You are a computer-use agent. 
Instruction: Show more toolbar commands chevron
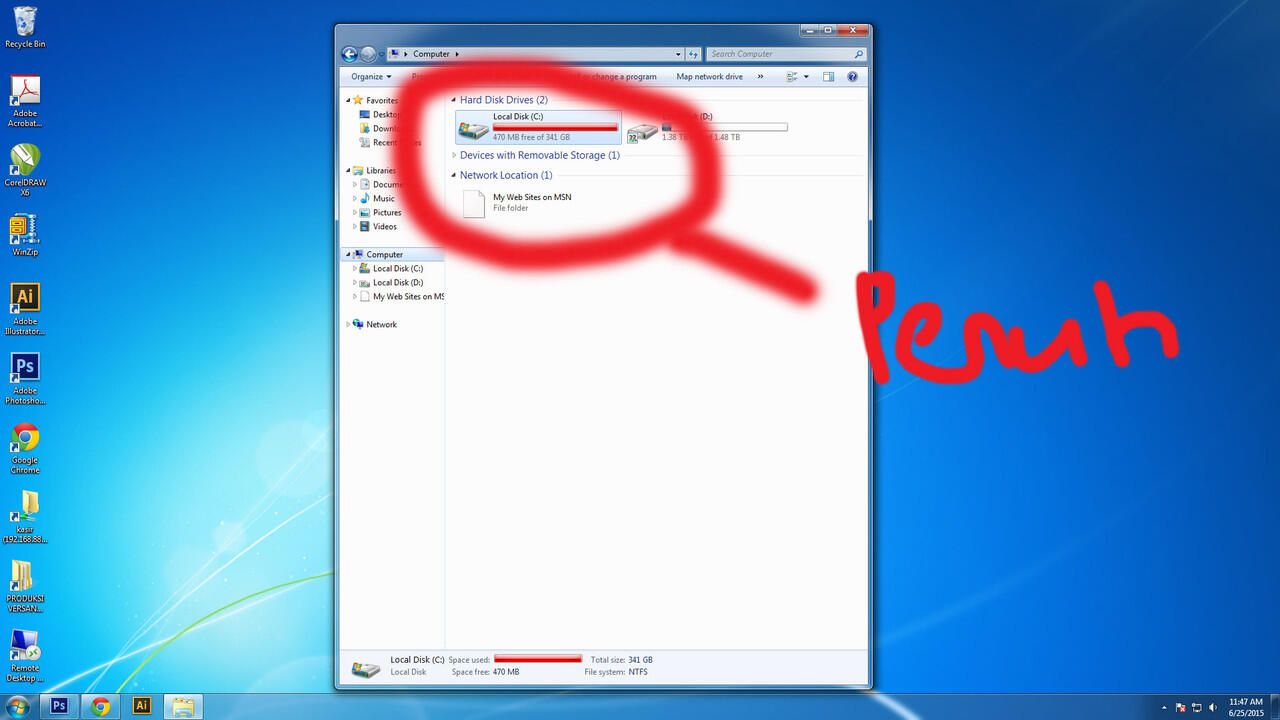point(760,77)
